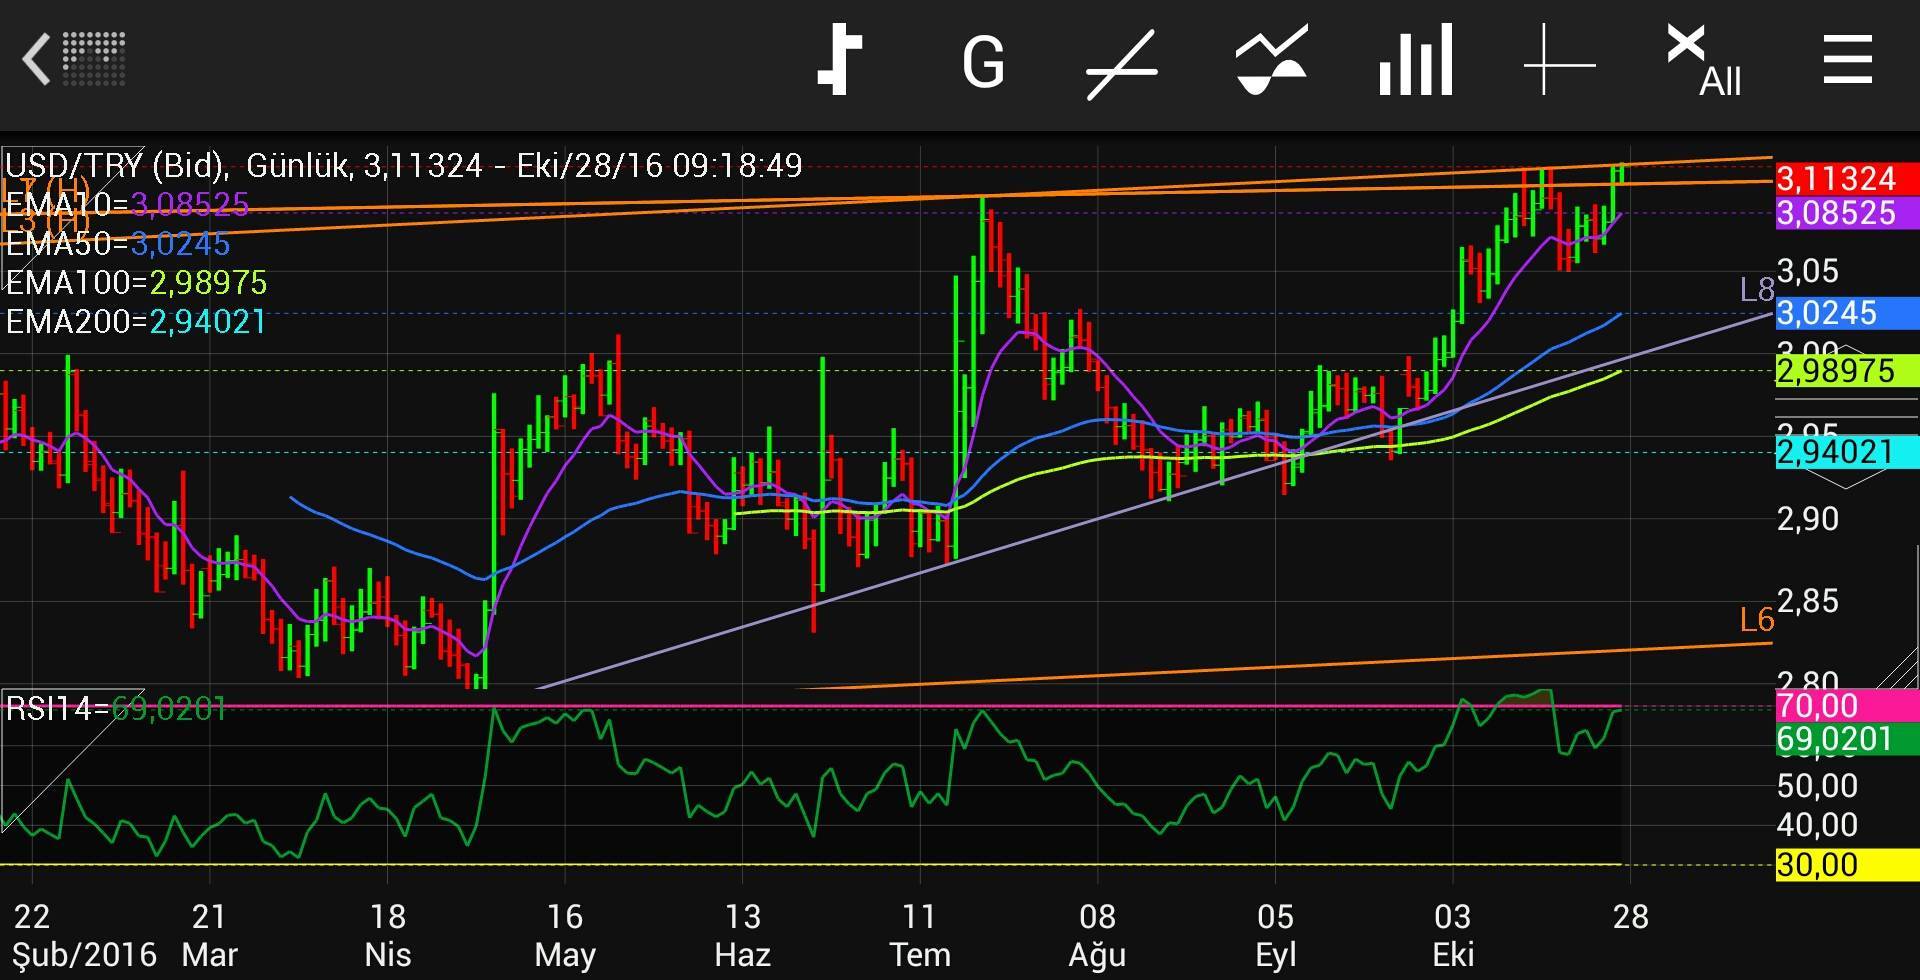This screenshot has width=1920, height=980.
Task: Tap the pink 70,00 RSI overbought level tag
Action: (1845, 705)
